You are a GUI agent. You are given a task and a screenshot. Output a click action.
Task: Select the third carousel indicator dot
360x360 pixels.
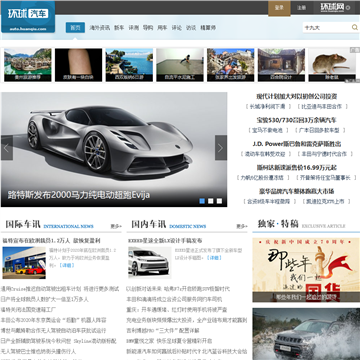(x=219, y=201)
